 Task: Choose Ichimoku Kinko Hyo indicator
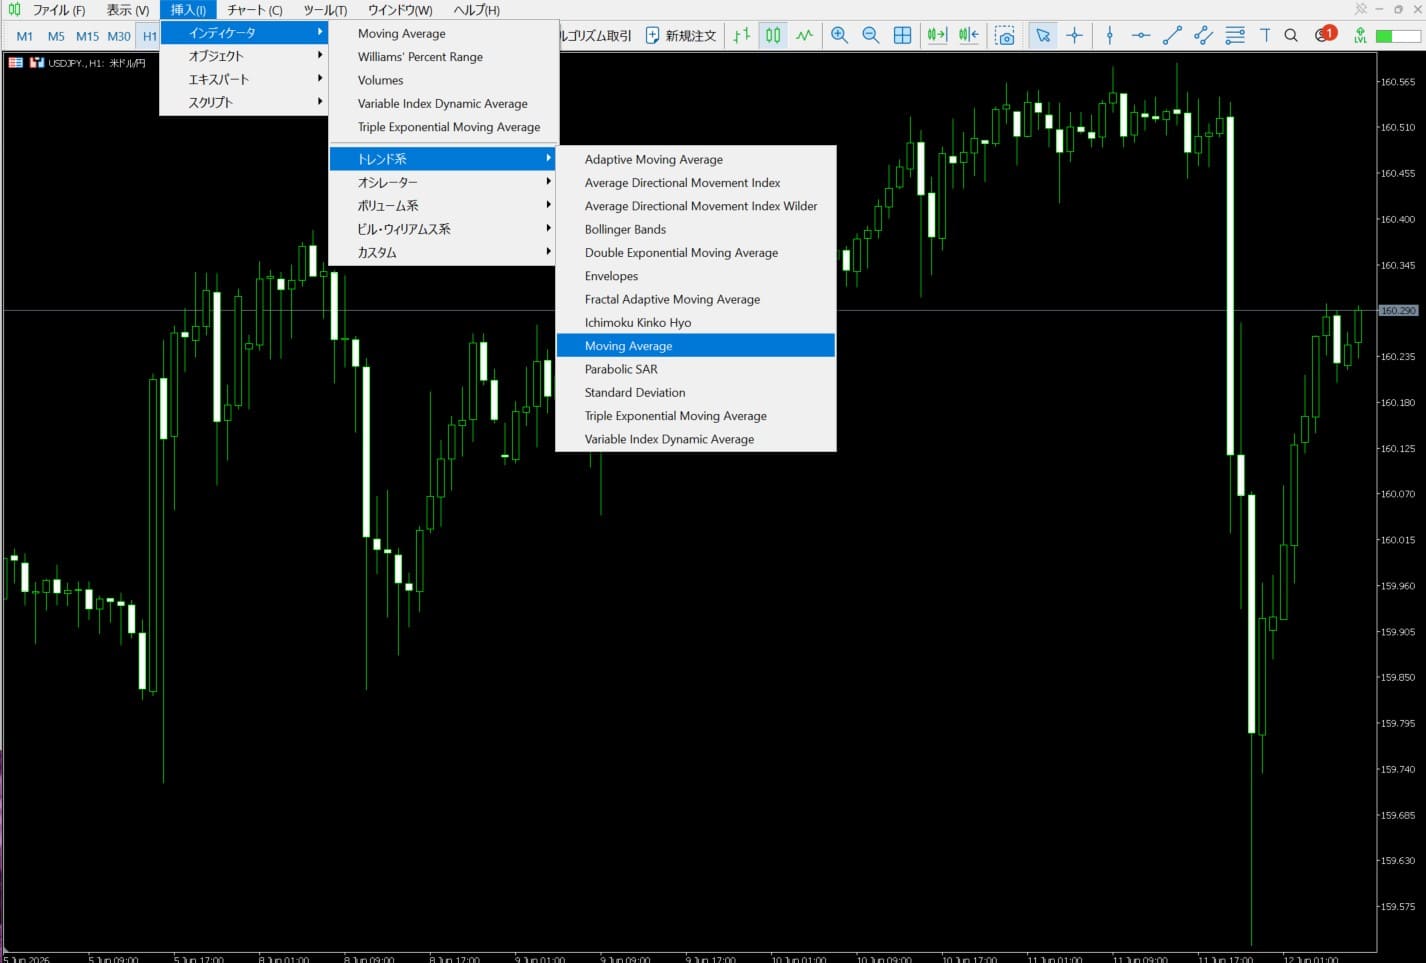click(x=696, y=322)
